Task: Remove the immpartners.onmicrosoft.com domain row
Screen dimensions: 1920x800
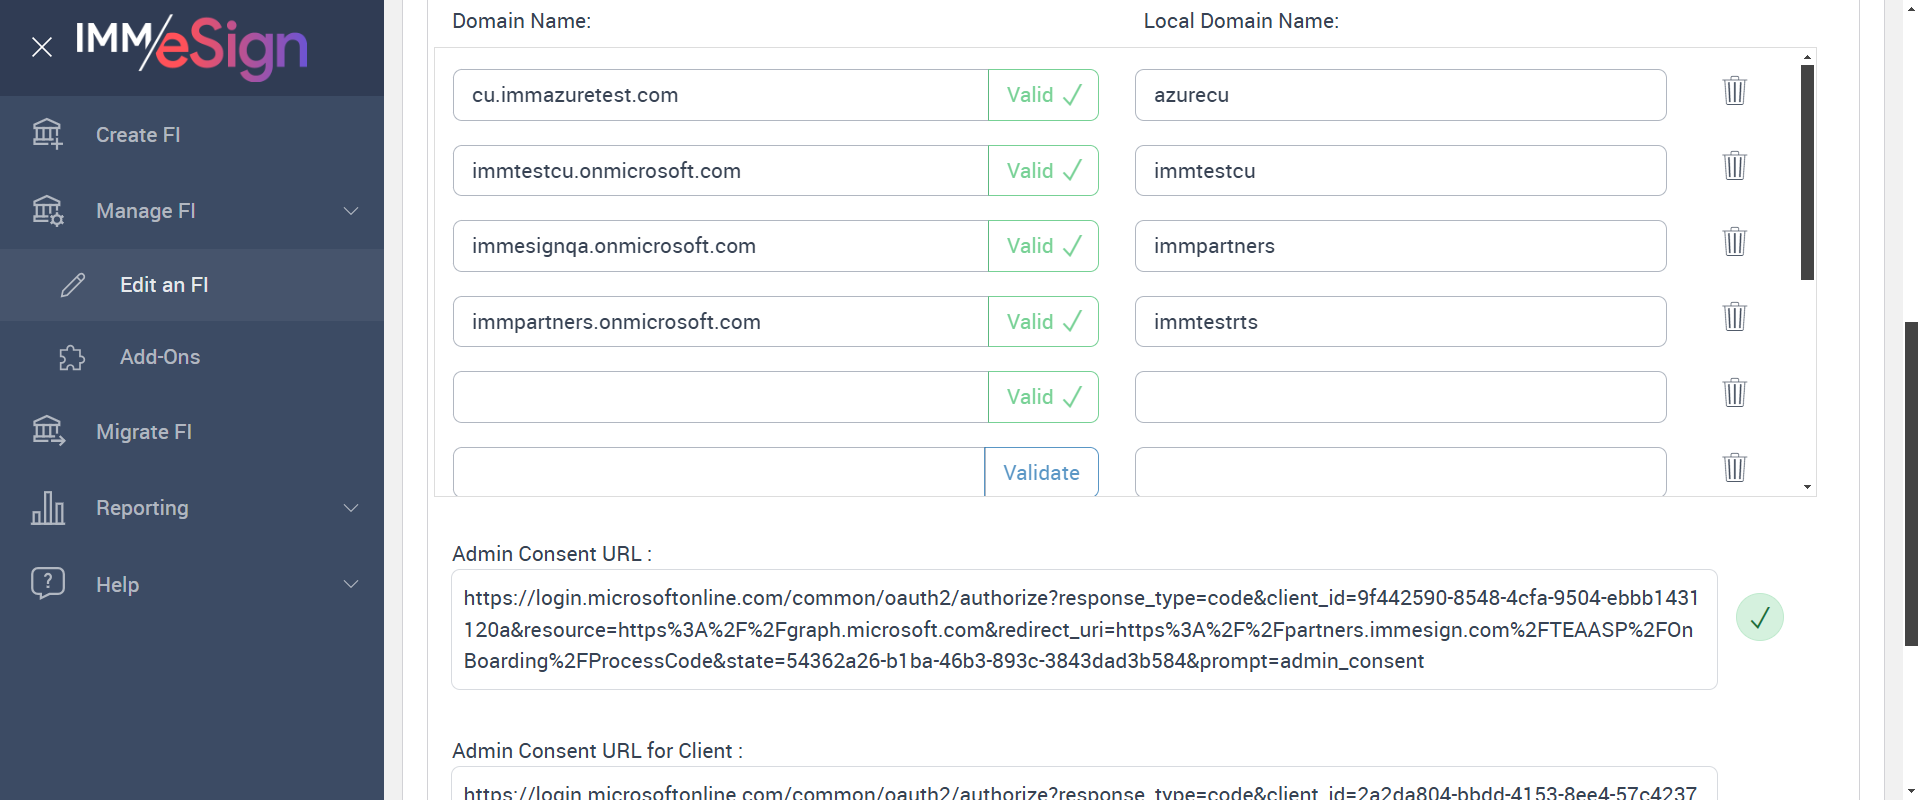Action: click(1734, 317)
